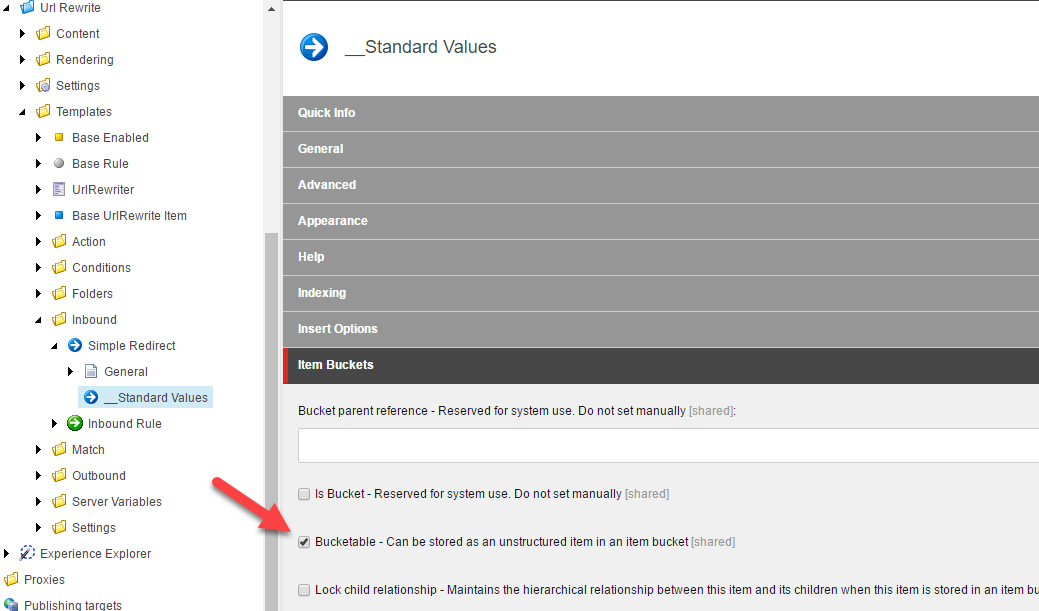Click the yellow Base Enabled template icon
The width and height of the screenshot is (1039, 611).
click(59, 137)
